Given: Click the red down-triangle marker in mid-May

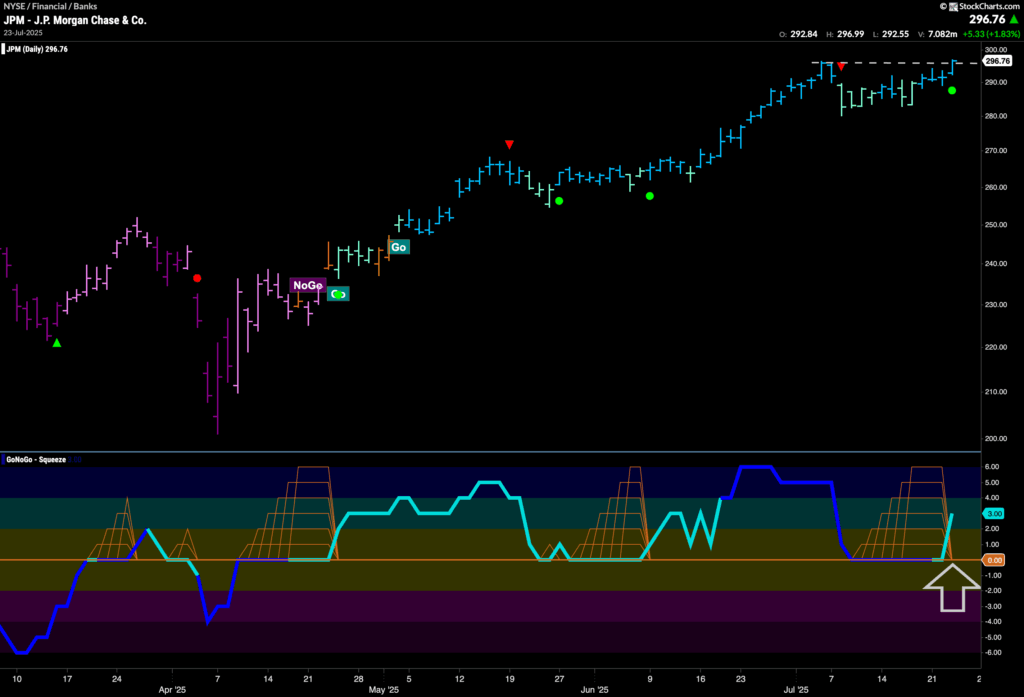Looking at the screenshot, I should click(510, 144).
